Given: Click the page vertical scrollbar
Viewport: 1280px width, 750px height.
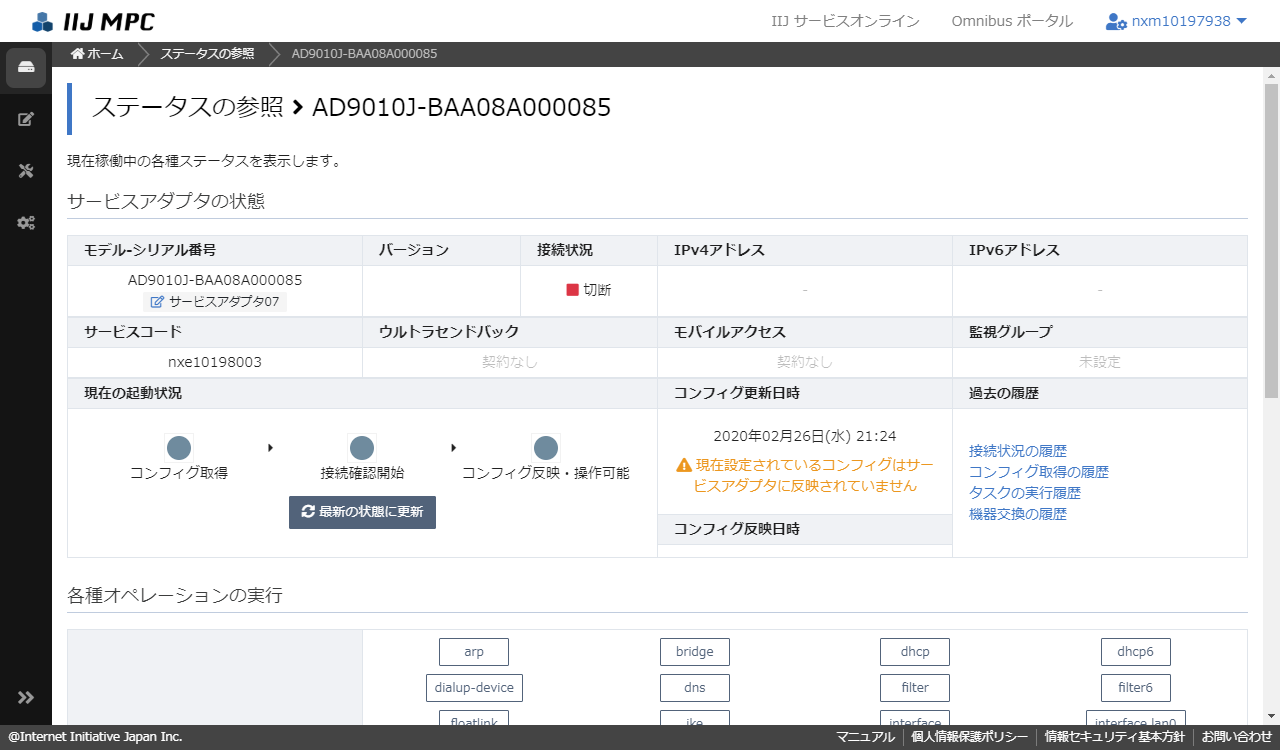Looking at the screenshot, I should [x=1271, y=240].
